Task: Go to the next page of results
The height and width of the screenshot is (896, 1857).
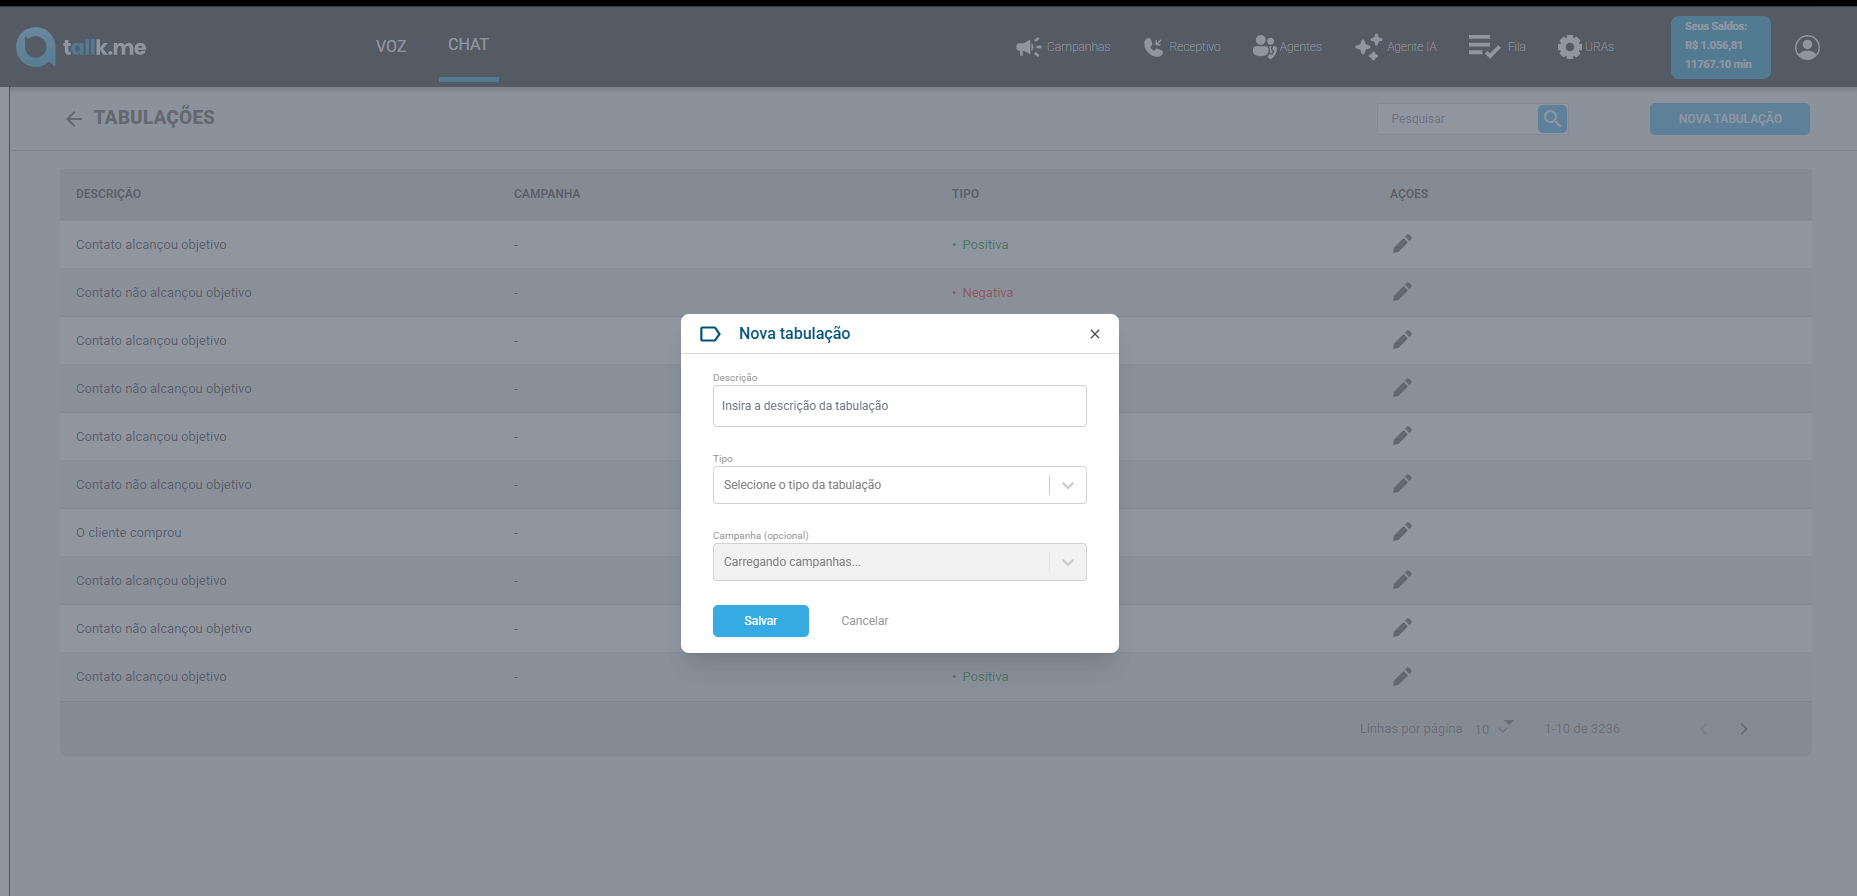Action: coord(1744,729)
